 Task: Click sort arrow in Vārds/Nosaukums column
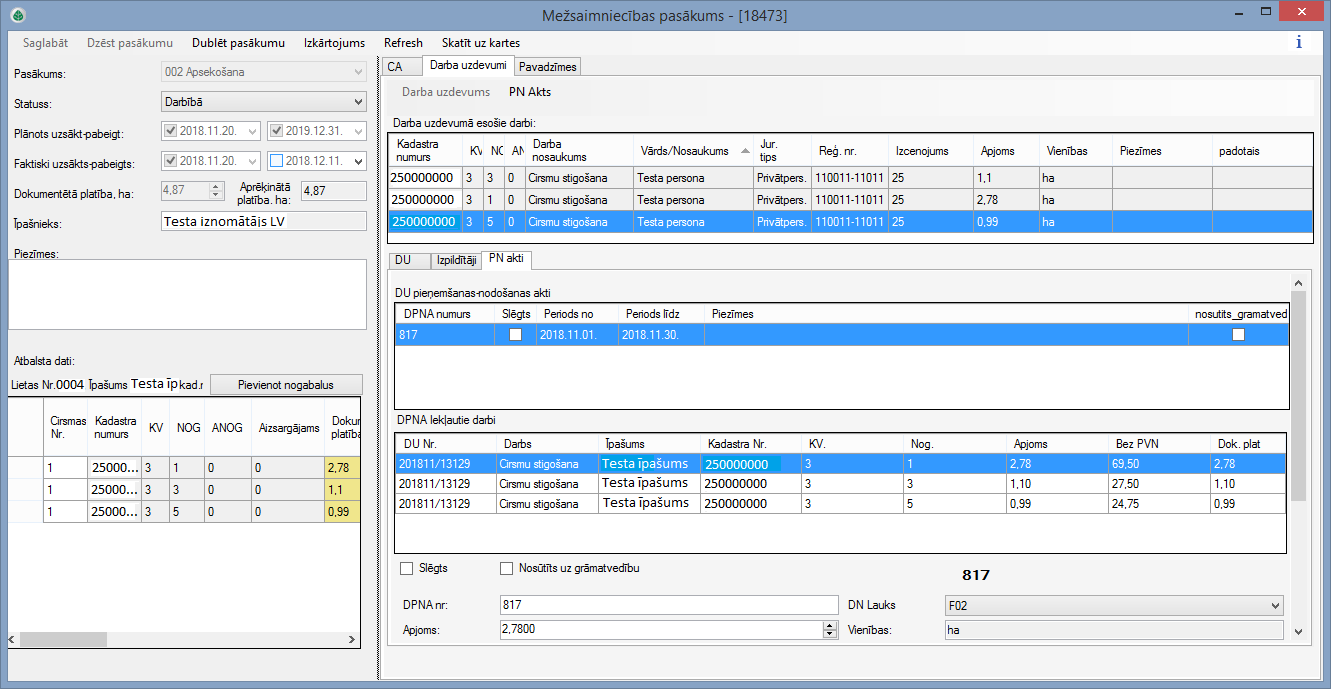(x=745, y=150)
